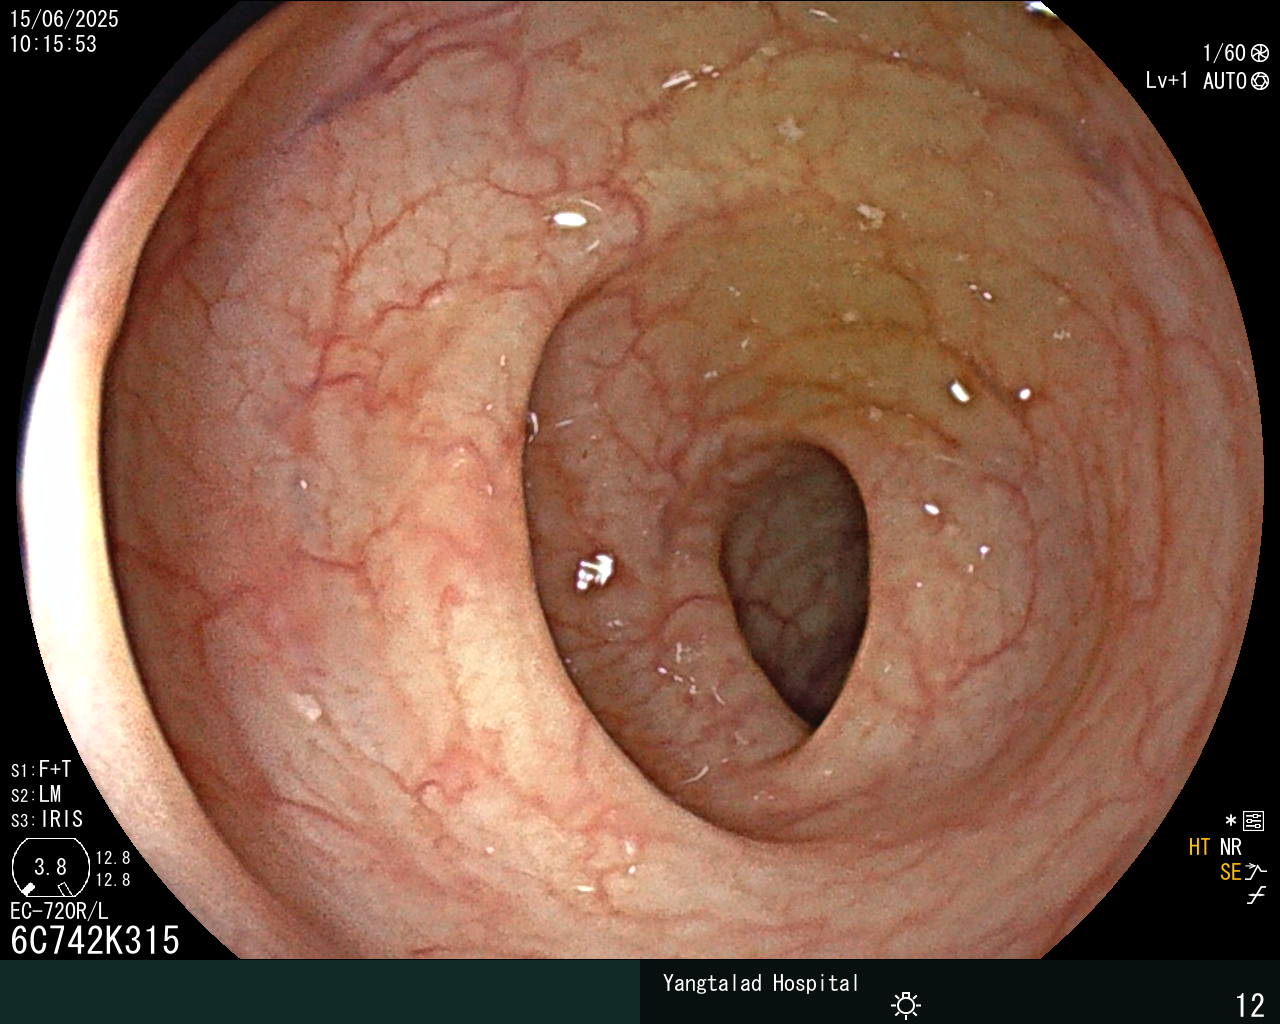Click the endoscopic colon image

tap(640, 480)
